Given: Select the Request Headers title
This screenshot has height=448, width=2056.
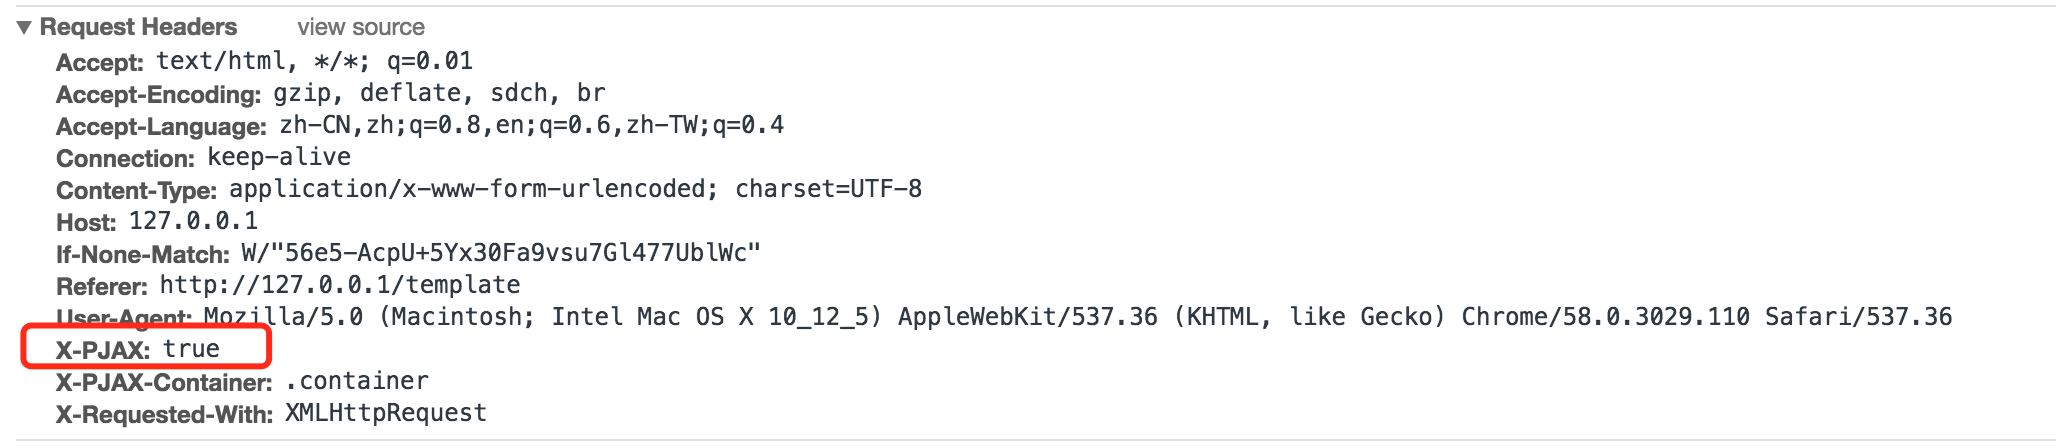Looking at the screenshot, I should click(x=138, y=27).
